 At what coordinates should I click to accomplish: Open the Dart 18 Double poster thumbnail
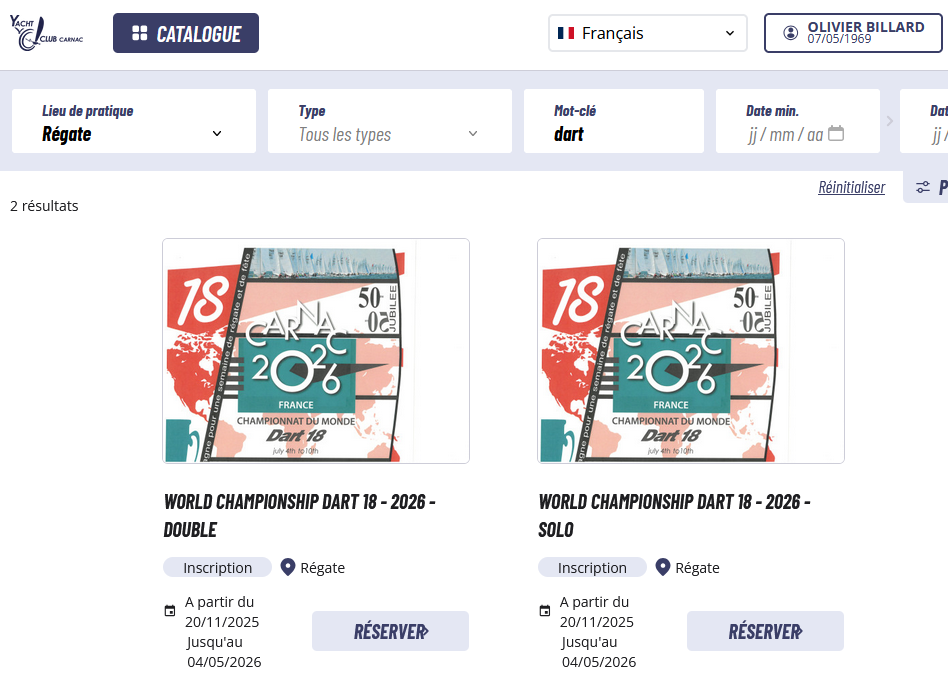[315, 351]
